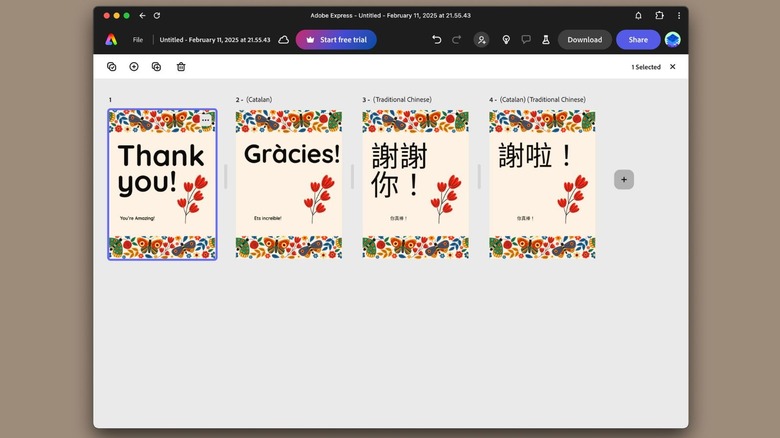
Task: Open the File menu
Action: coord(137,40)
